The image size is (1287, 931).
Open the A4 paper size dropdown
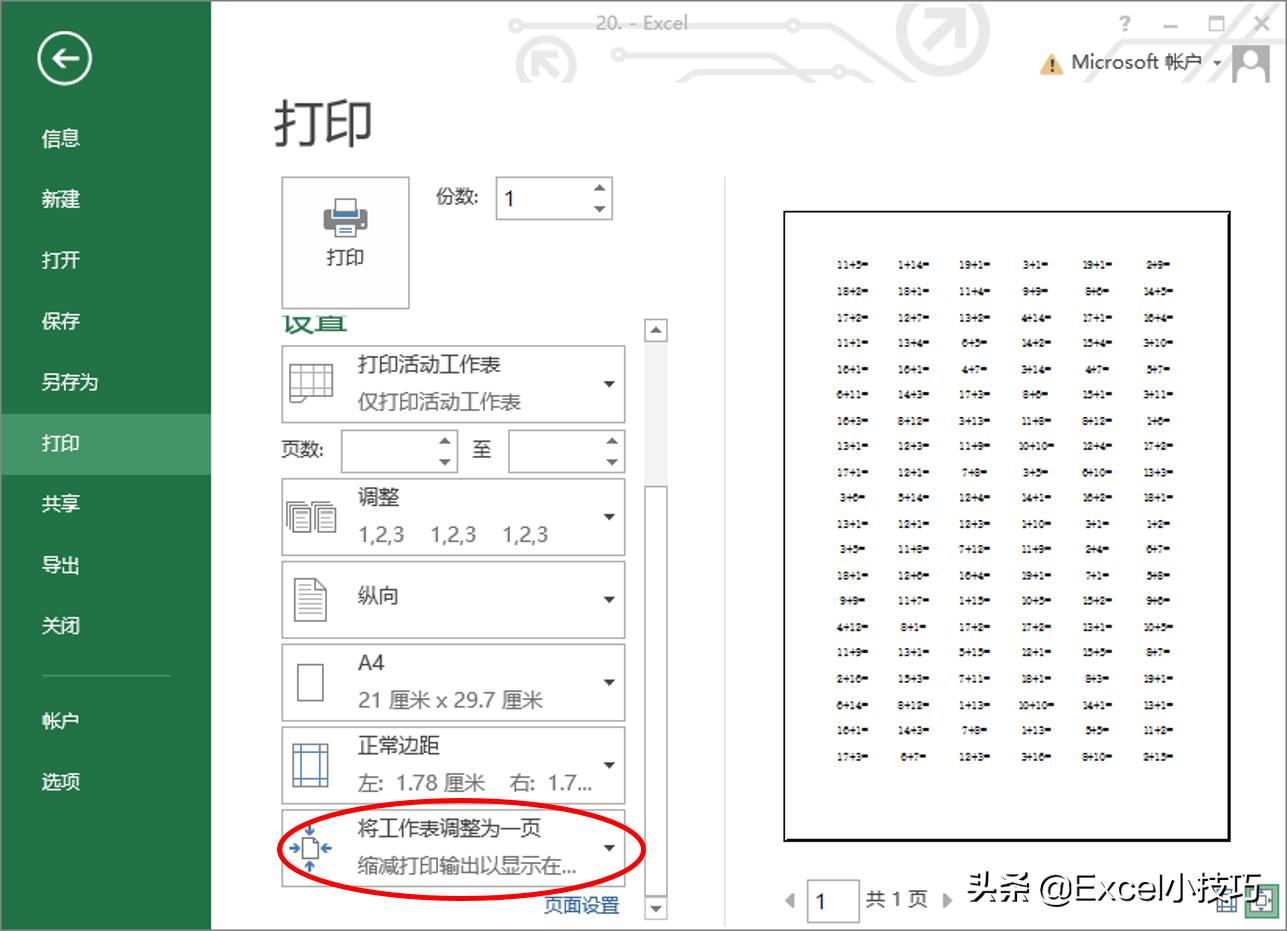click(609, 681)
